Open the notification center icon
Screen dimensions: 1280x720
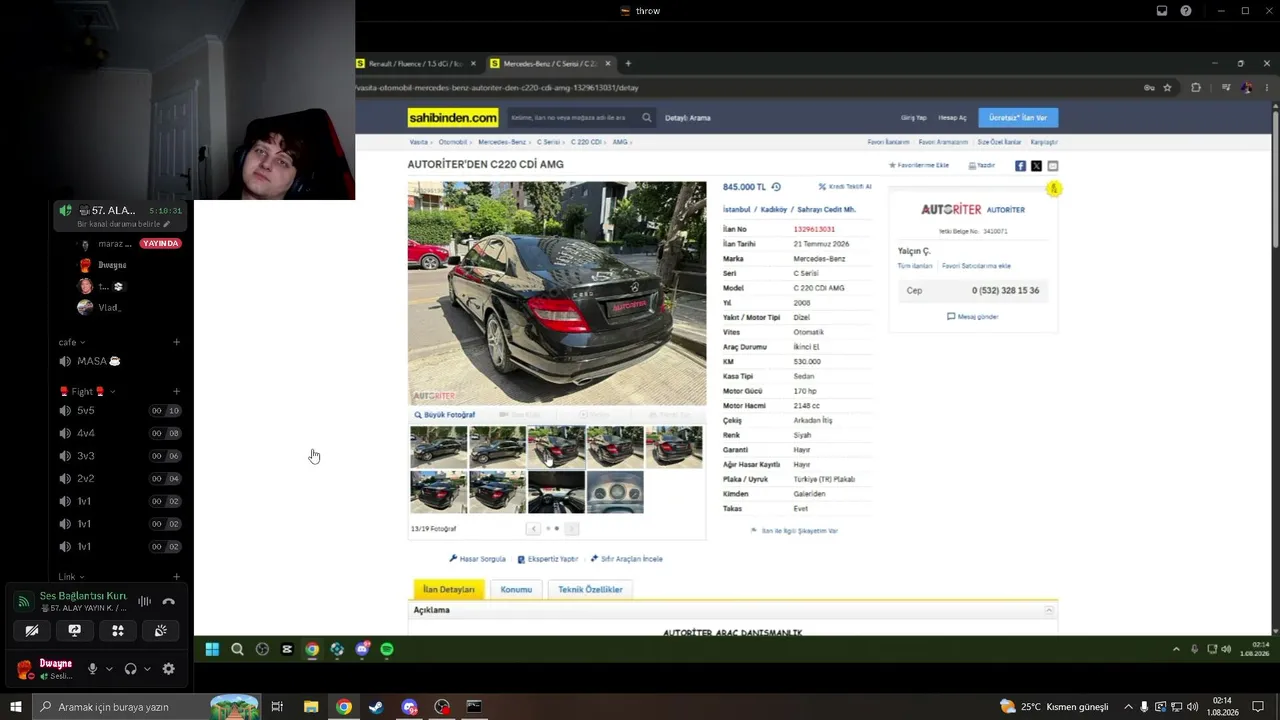pos(1259,707)
